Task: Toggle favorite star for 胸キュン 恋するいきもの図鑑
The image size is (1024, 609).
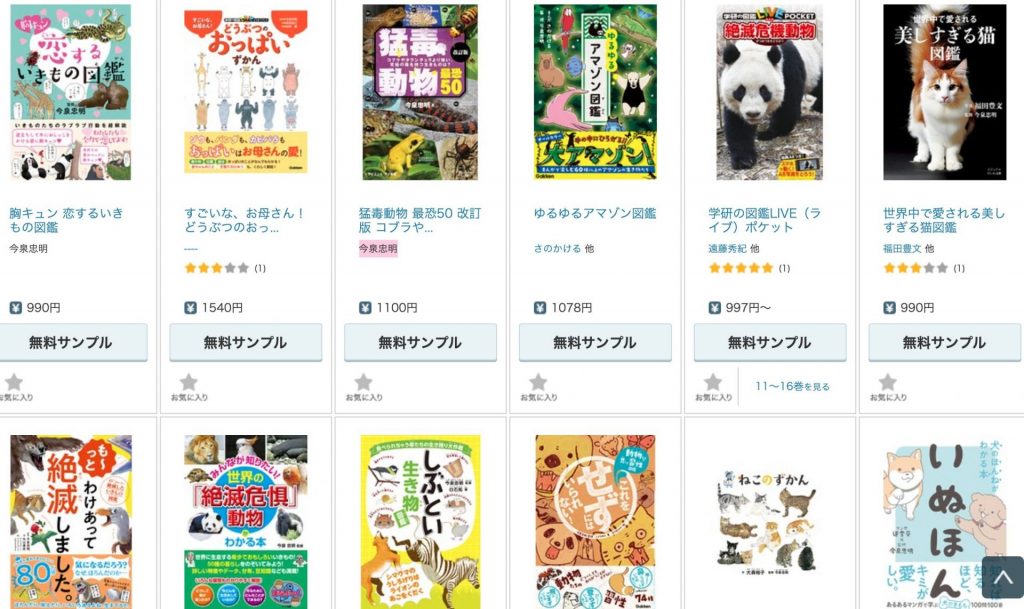Action: 14,383
